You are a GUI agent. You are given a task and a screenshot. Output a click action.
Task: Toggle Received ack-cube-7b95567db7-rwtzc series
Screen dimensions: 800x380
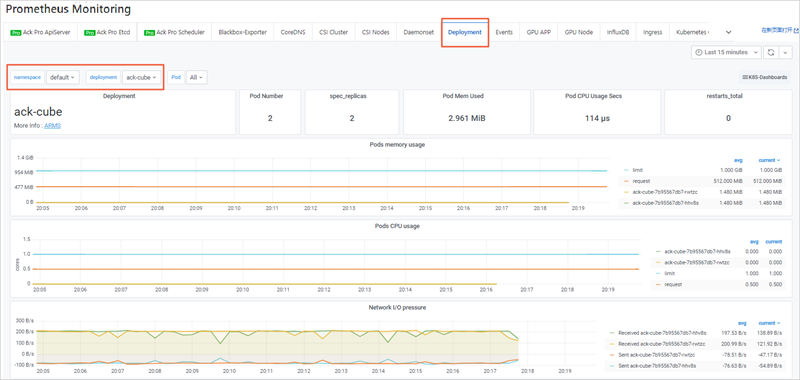(662, 344)
